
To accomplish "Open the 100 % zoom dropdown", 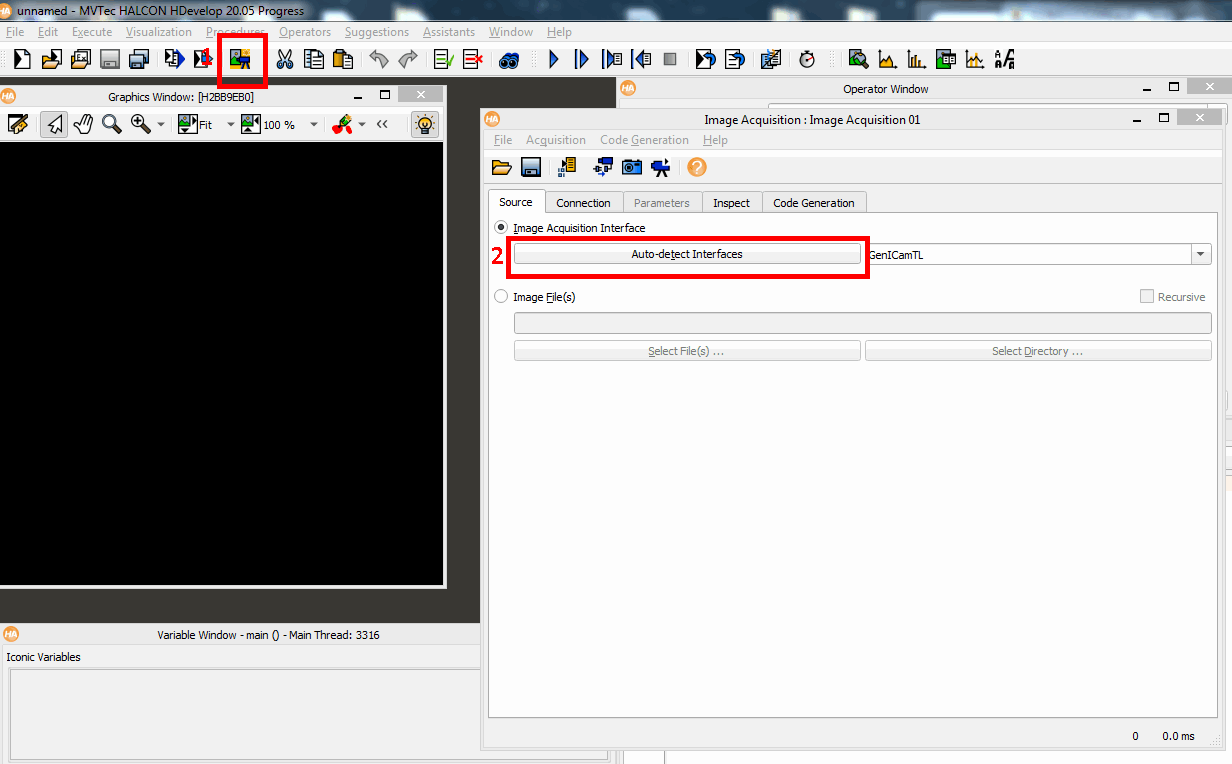I will [313, 125].
